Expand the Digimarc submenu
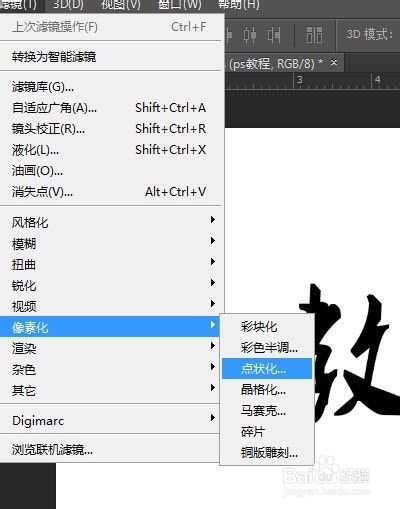The width and height of the screenshot is (400, 509). (x=110, y=420)
